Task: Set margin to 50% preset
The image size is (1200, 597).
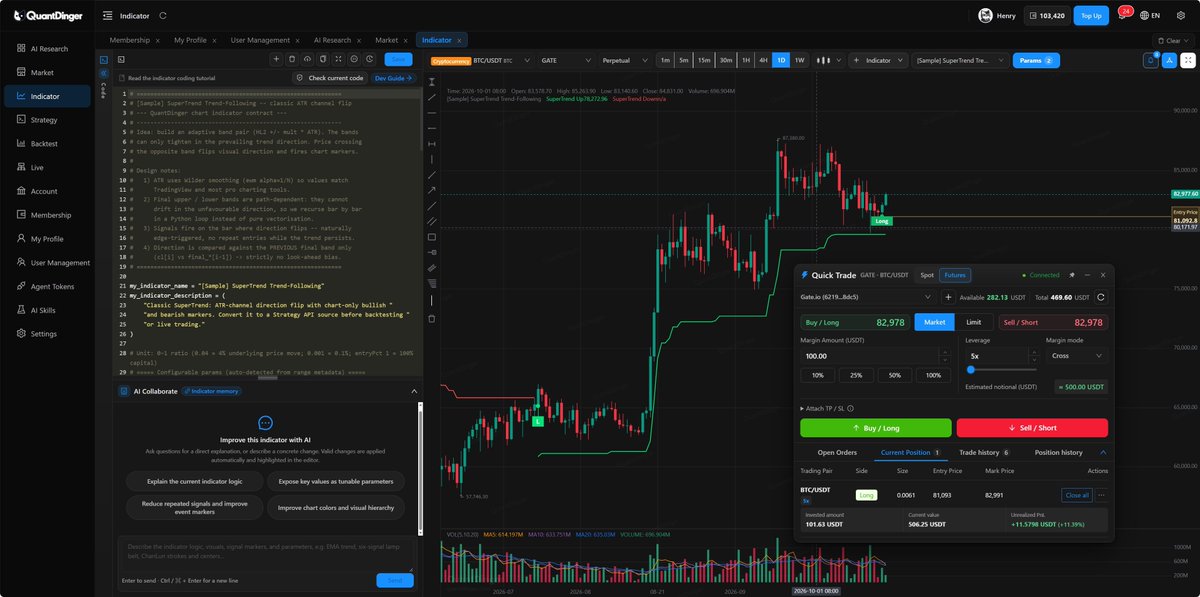Action: [895, 375]
